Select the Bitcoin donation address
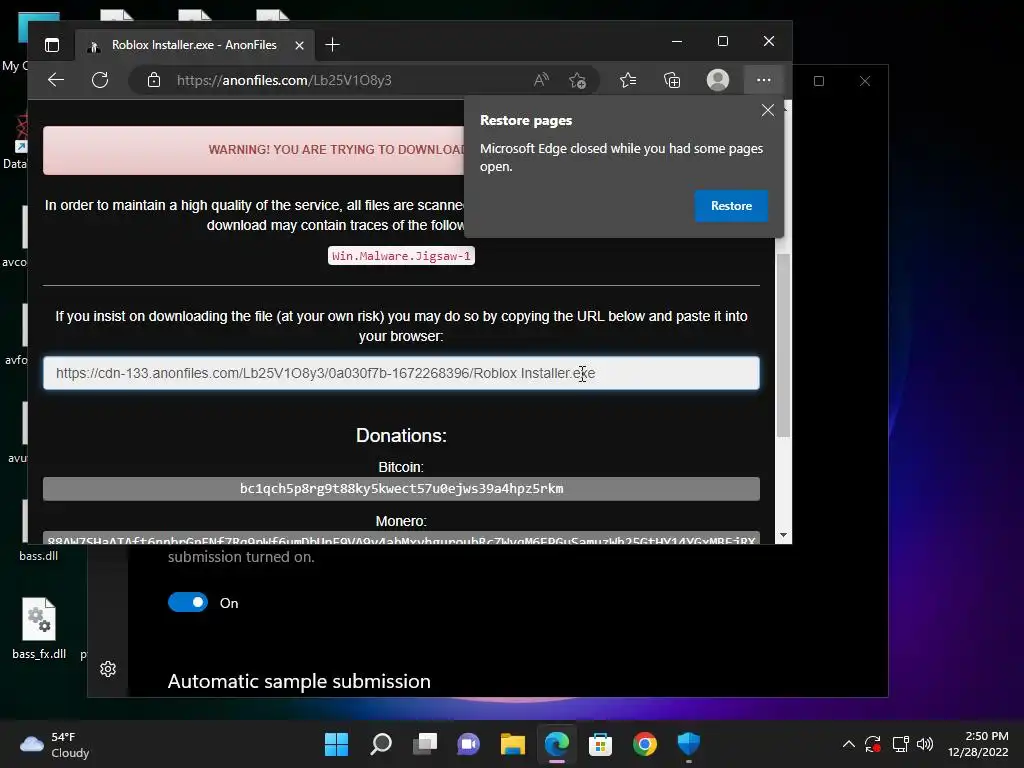Screen dimensions: 1024x768 click(x=401, y=488)
